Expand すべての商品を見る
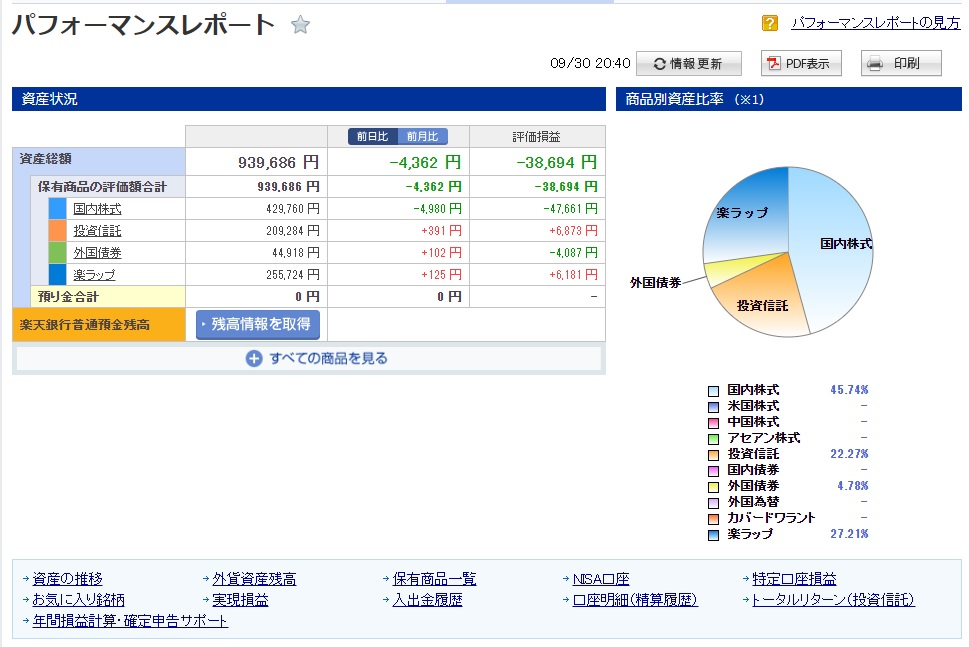Image resolution: width=969 pixels, height=647 pixels. tap(308, 358)
